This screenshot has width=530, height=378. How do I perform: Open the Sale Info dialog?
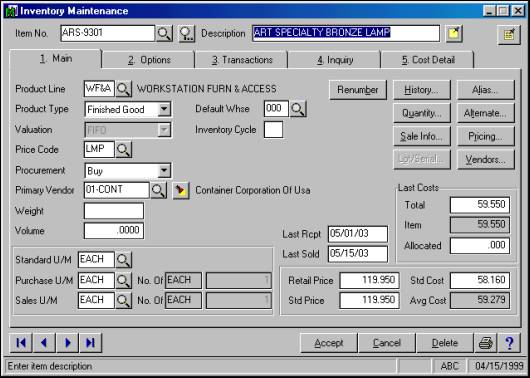click(x=422, y=136)
